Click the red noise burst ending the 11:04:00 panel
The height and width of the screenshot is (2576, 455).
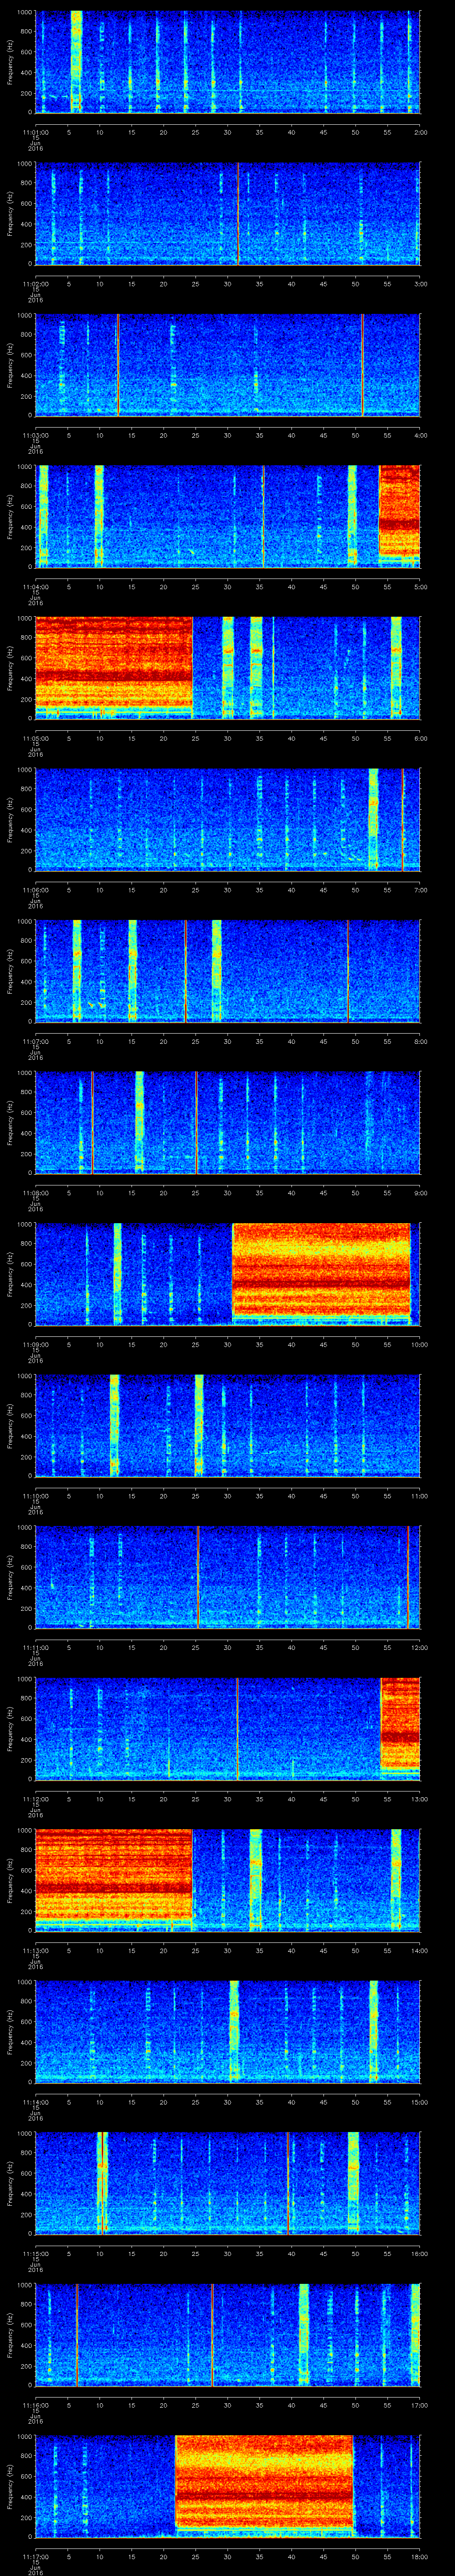(400, 511)
